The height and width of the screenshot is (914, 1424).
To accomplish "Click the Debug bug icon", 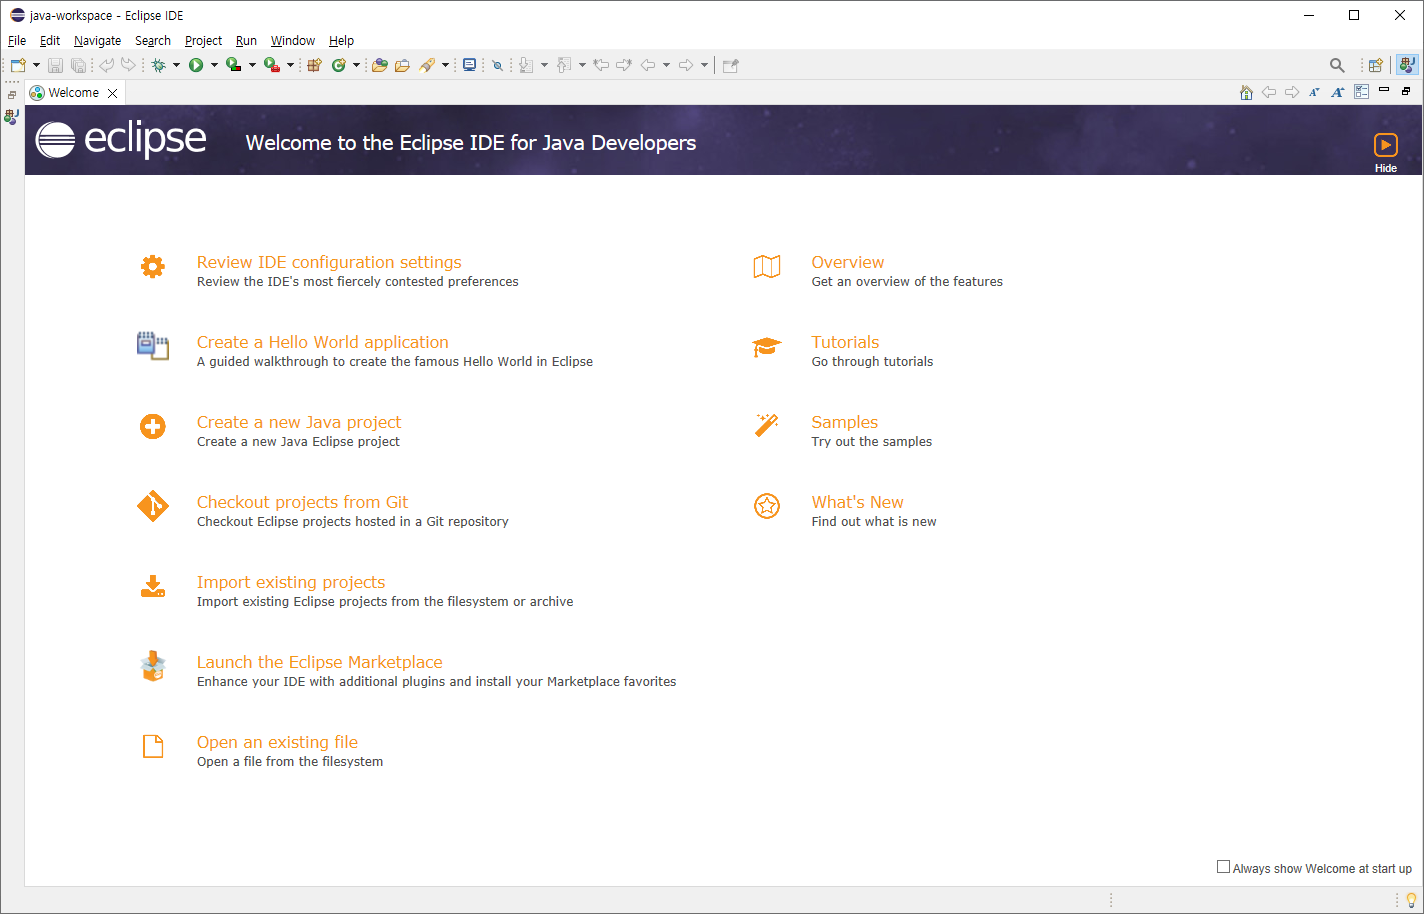I will click(158, 65).
